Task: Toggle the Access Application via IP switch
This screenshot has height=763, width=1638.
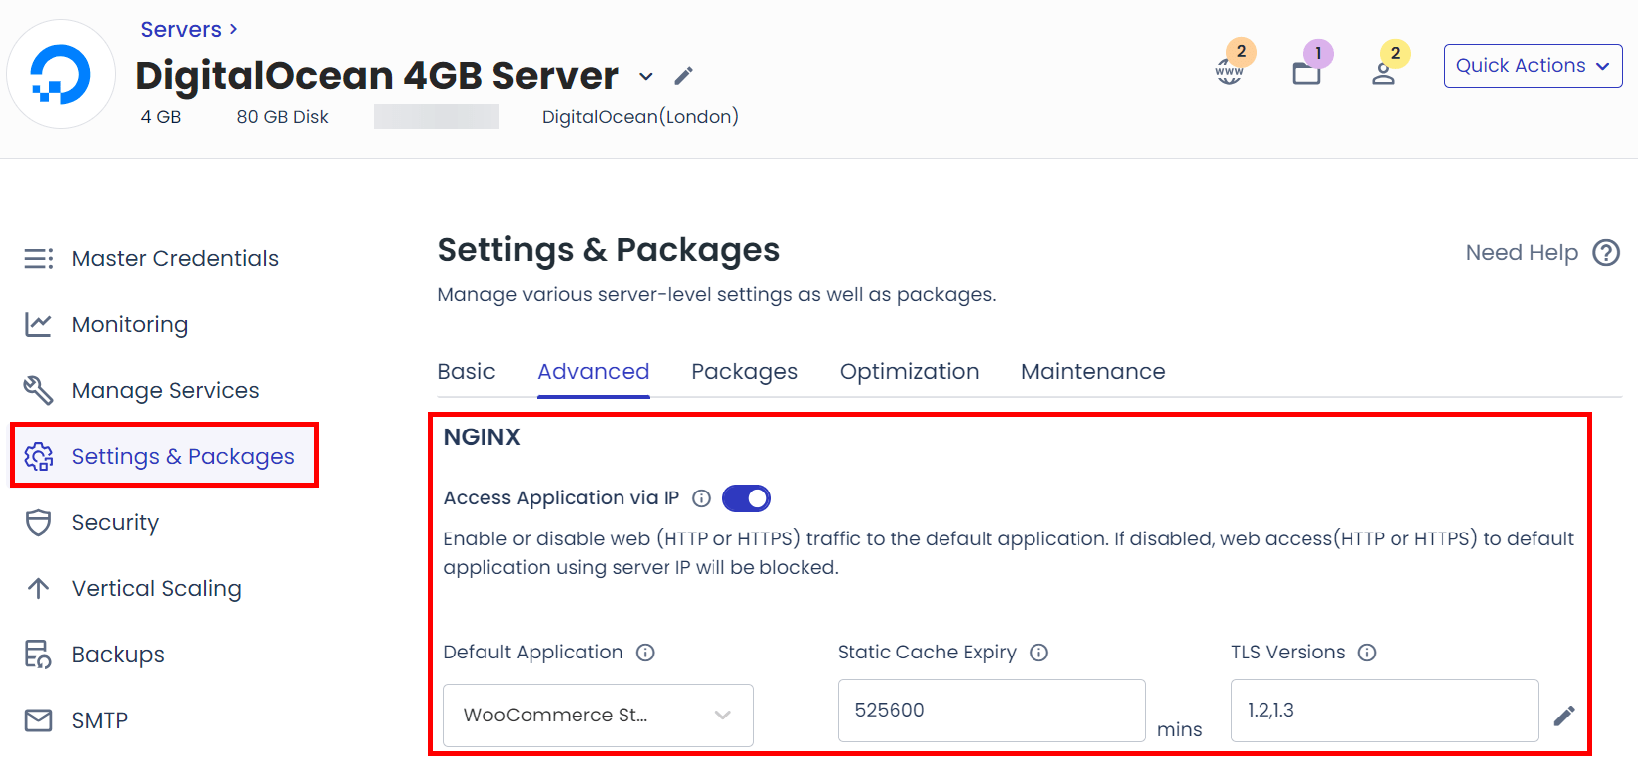Action: 746,498
